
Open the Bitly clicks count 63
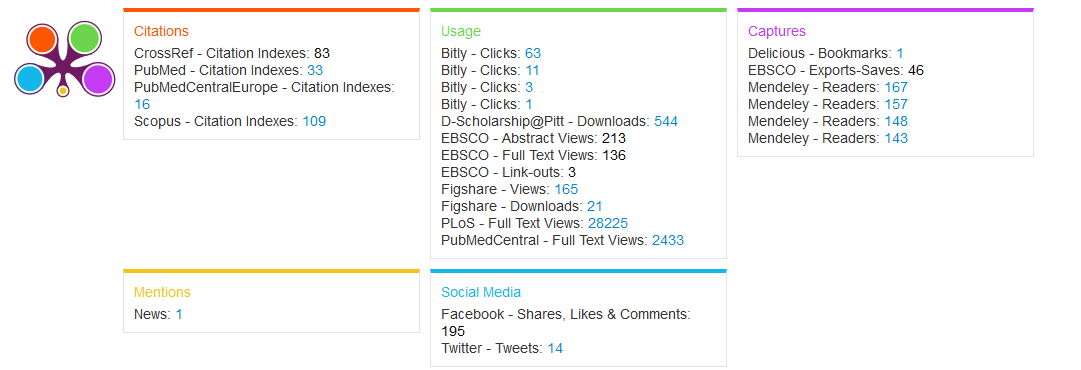click(533, 53)
